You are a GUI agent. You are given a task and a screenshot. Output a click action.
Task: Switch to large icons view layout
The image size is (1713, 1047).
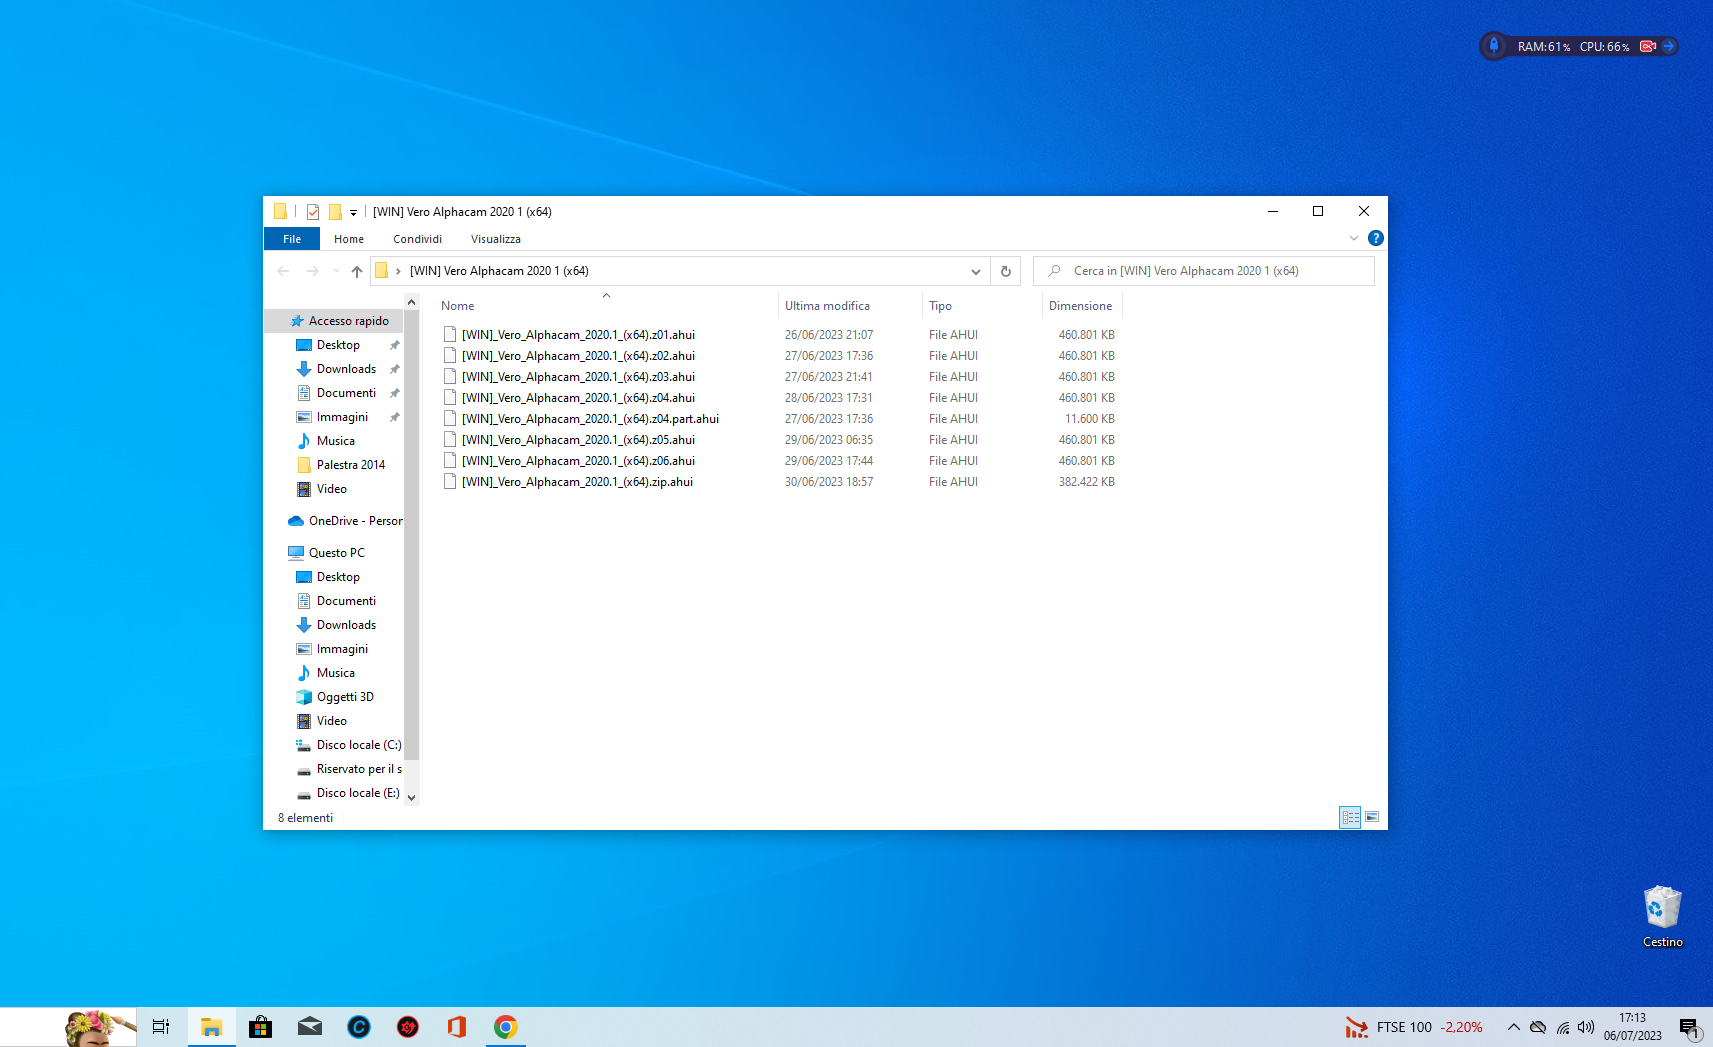pyautogui.click(x=1372, y=817)
